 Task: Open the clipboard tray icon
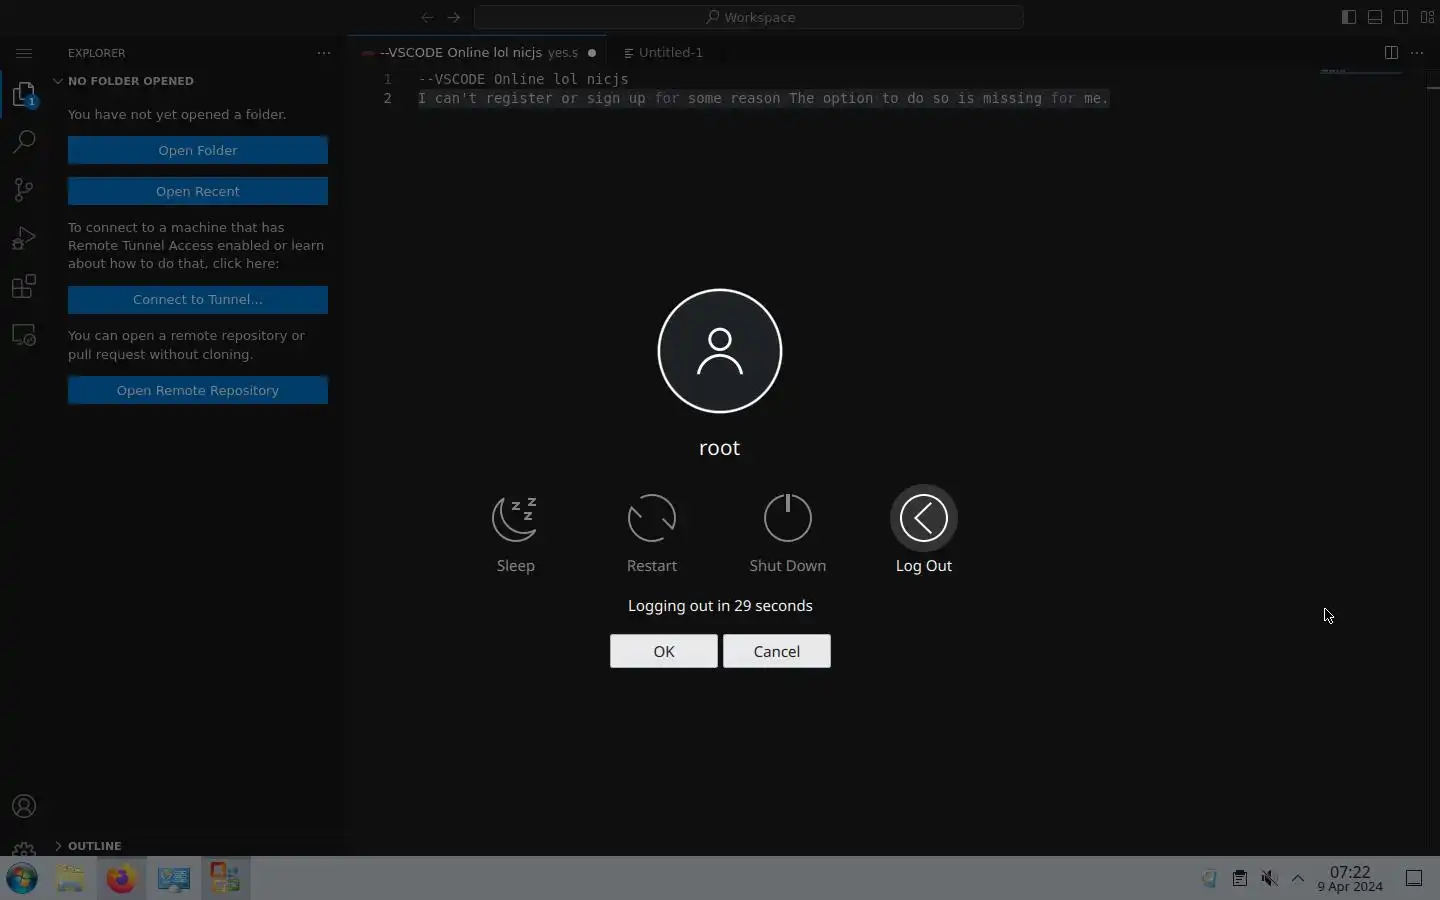click(1239, 878)
